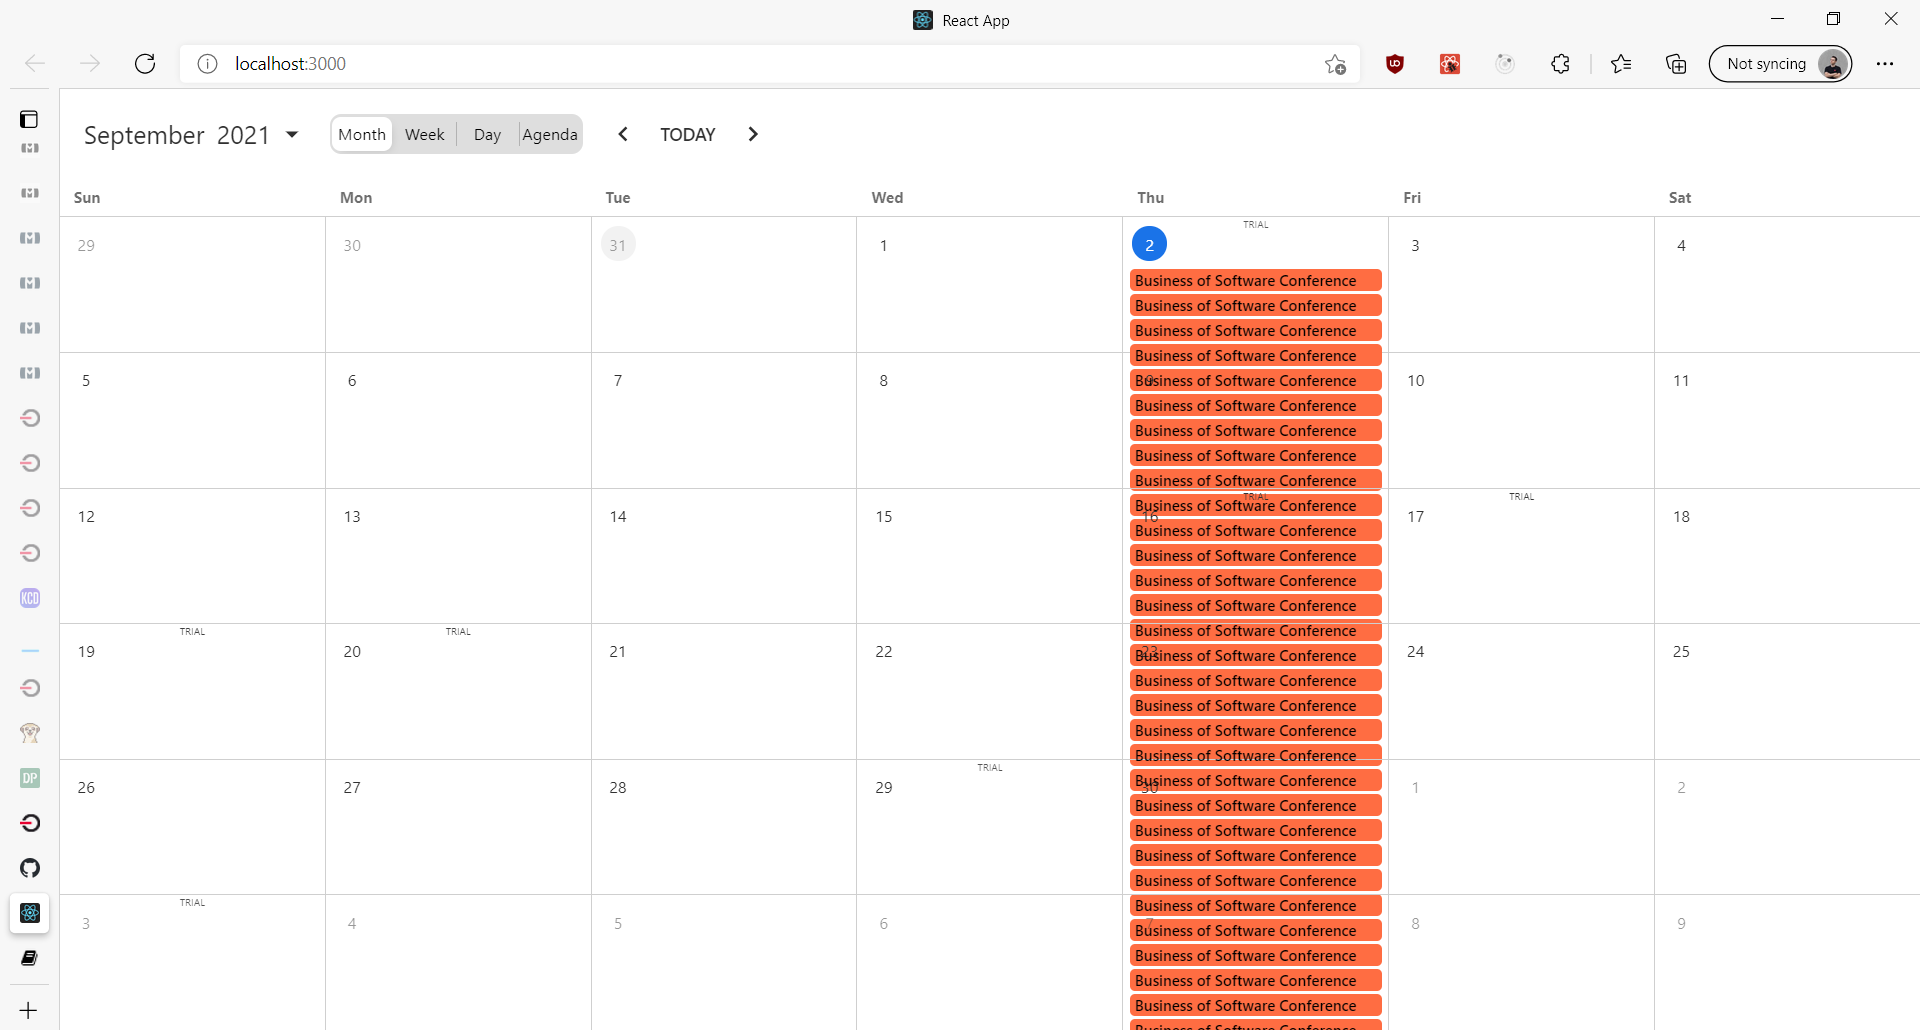
Task: Open the Extensions puzzle-piece menu
Action: (x=1560, y=64)
